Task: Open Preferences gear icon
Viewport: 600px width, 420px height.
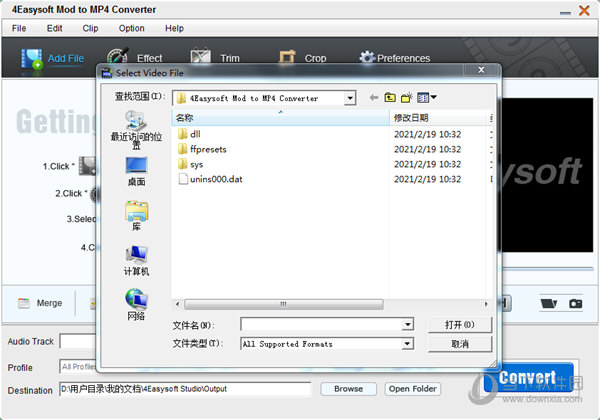Action: coord(367,57)
